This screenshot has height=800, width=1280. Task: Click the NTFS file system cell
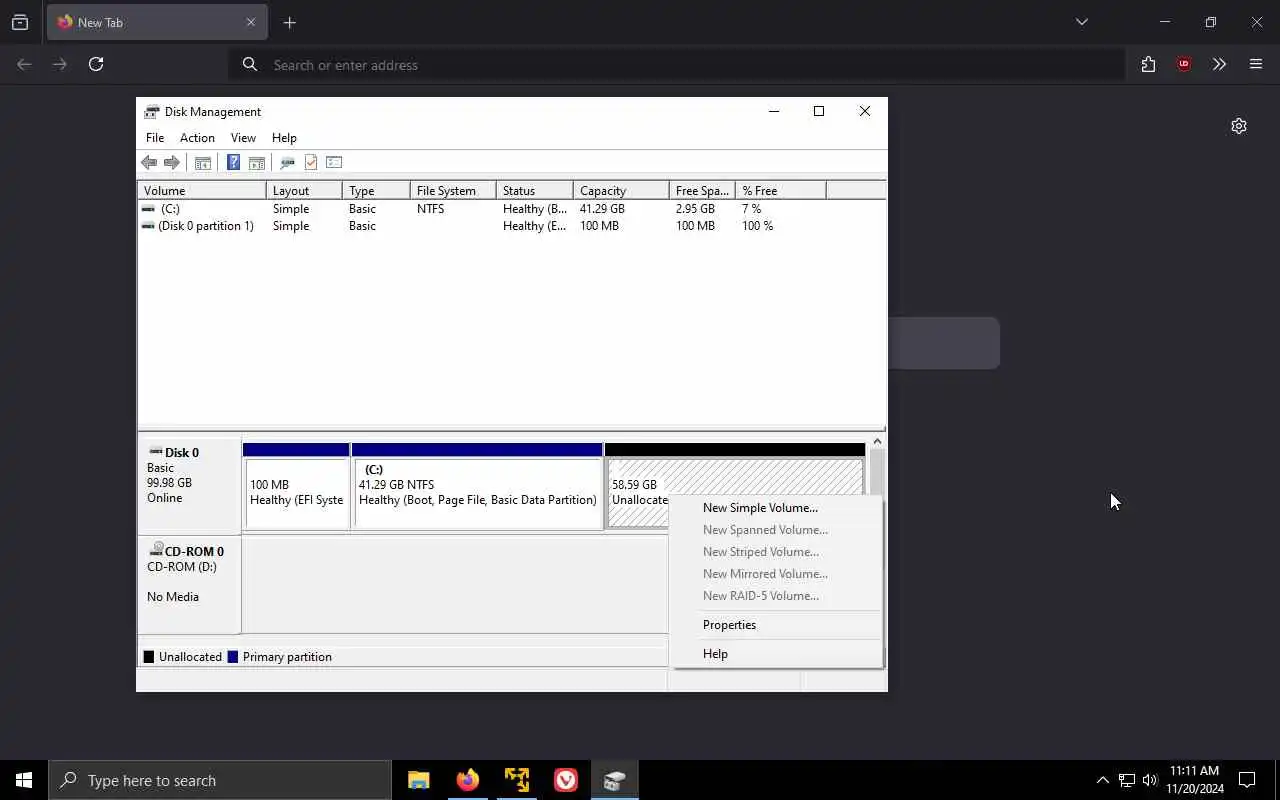tap(430, 209)
